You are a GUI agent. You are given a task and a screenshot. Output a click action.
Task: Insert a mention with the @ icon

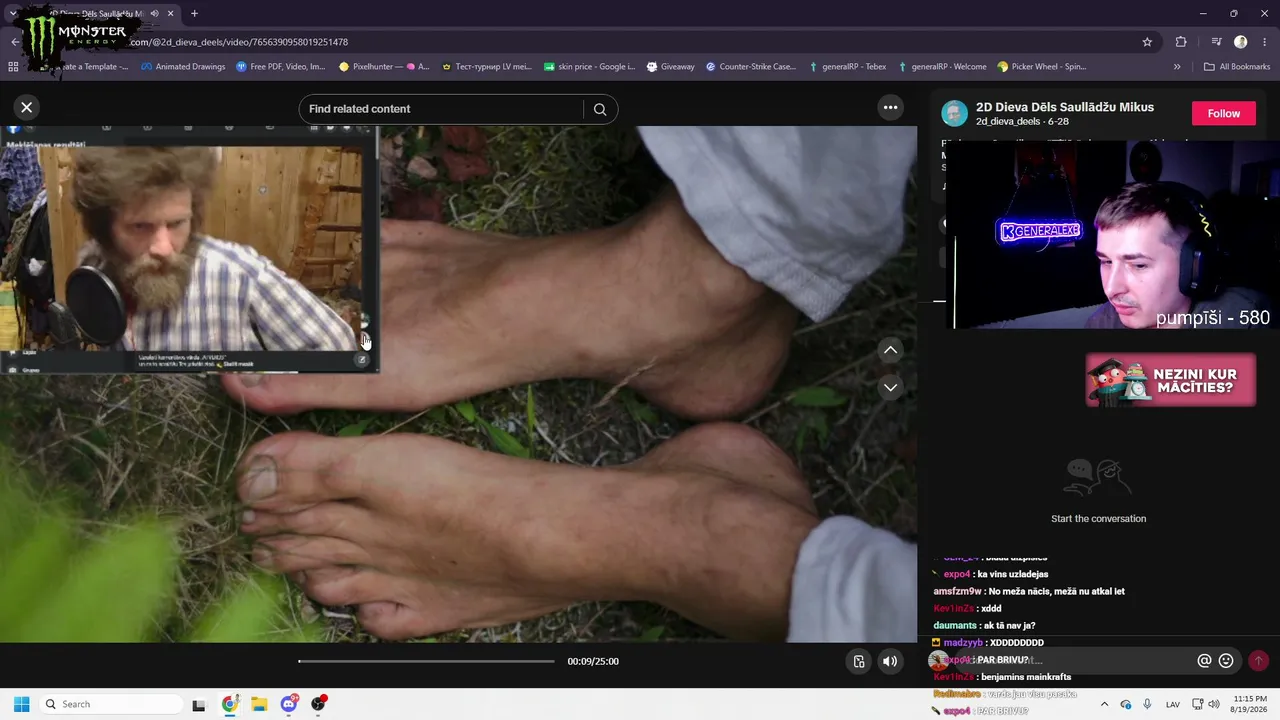(x=1204, y=660)
